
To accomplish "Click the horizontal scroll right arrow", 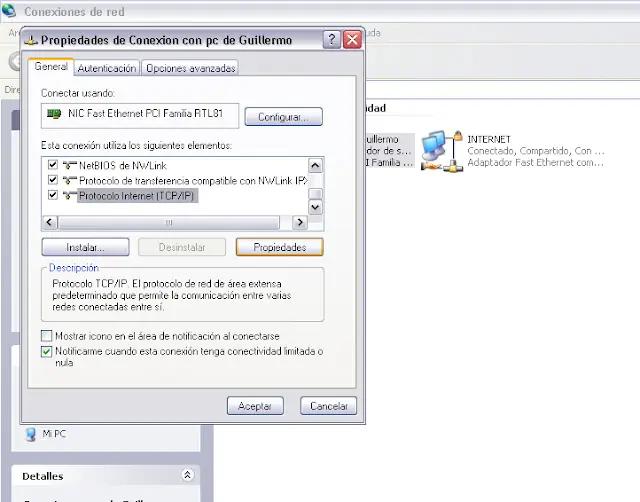I will (300, 222).
